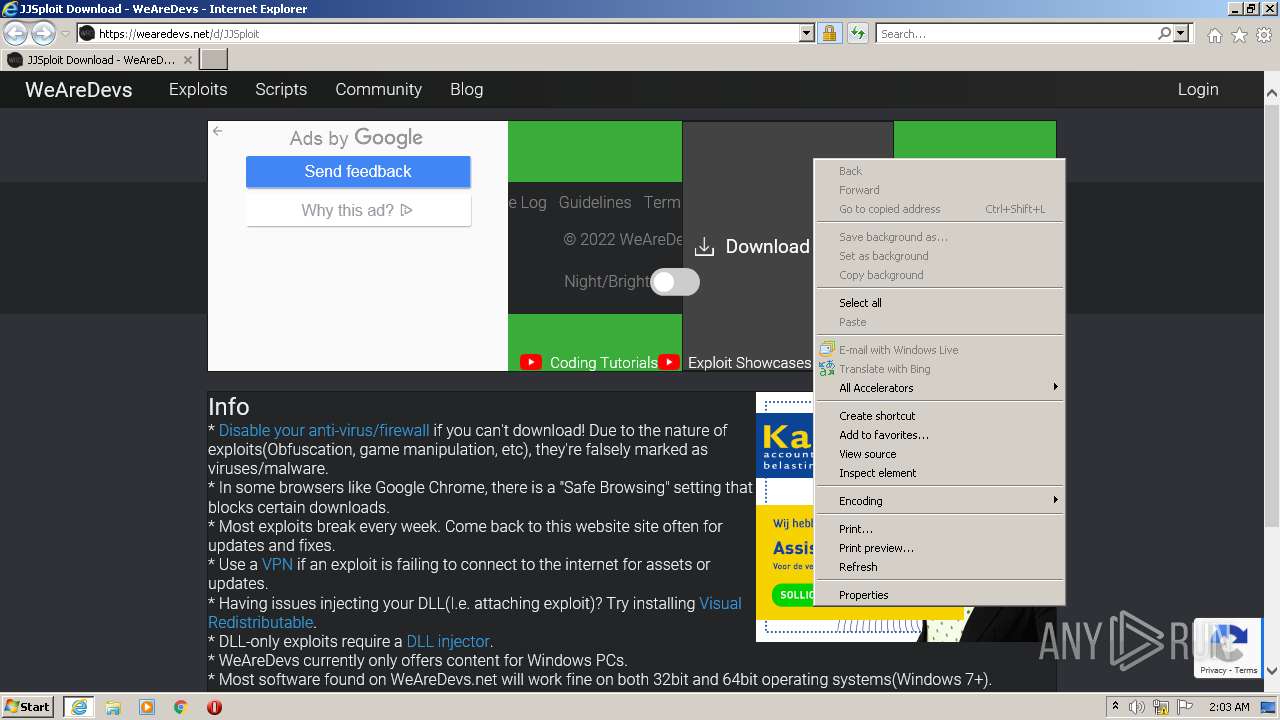Image resolution: width=1280 pixels, height=720 pixels.
Task: Open Windows Explorer folder on taskbar
Action: (113, 707)
